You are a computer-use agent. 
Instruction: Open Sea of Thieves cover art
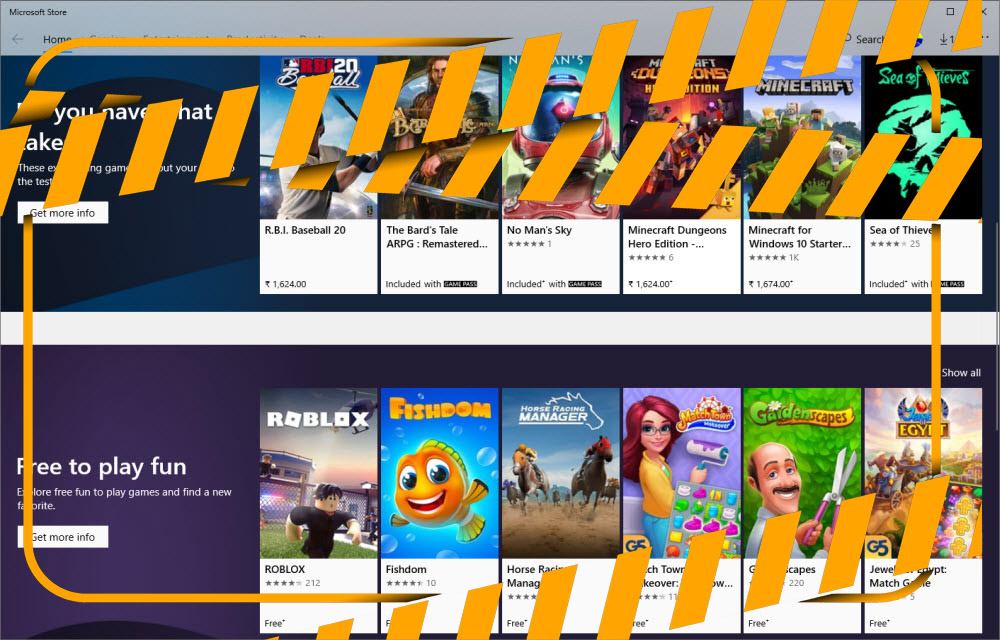(923, 138)
